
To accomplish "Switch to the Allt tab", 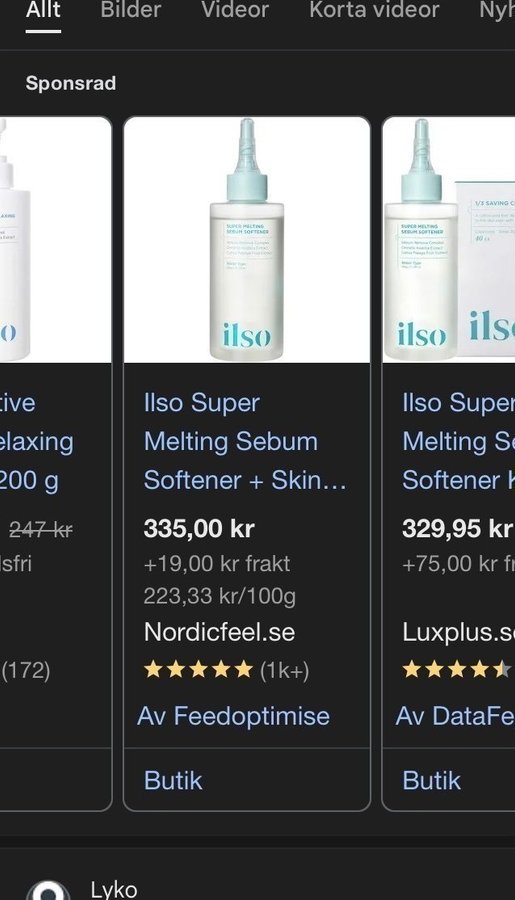I will coord(43,10).
